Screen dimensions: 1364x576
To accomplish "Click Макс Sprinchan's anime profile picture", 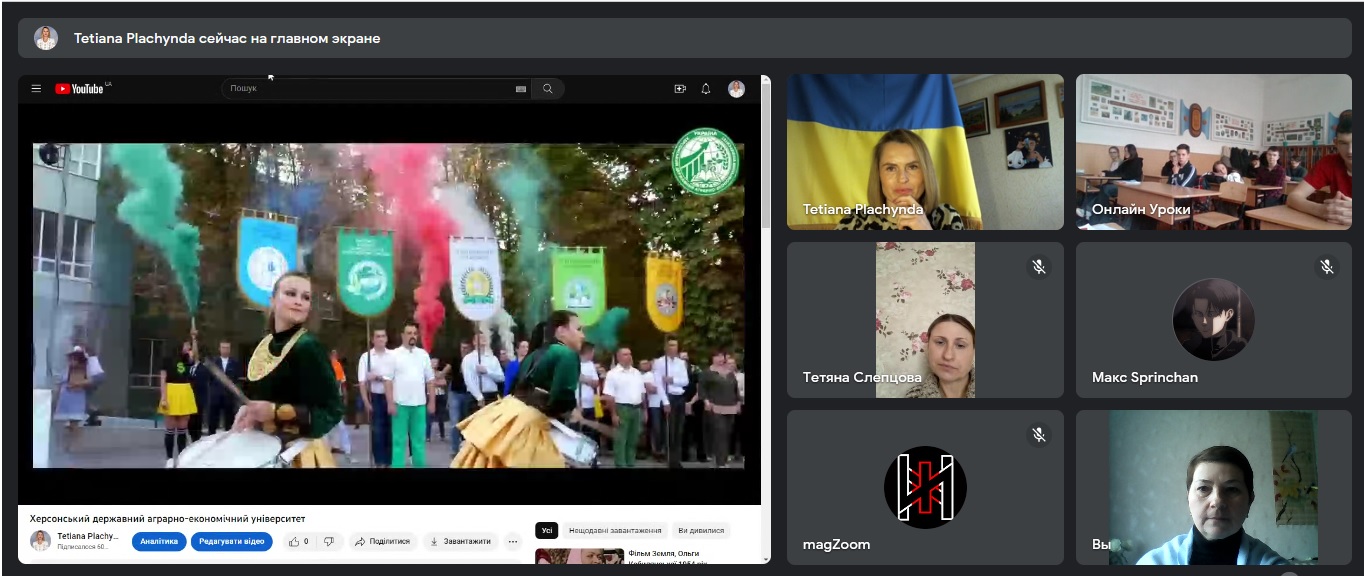I will click(1214, 319).
